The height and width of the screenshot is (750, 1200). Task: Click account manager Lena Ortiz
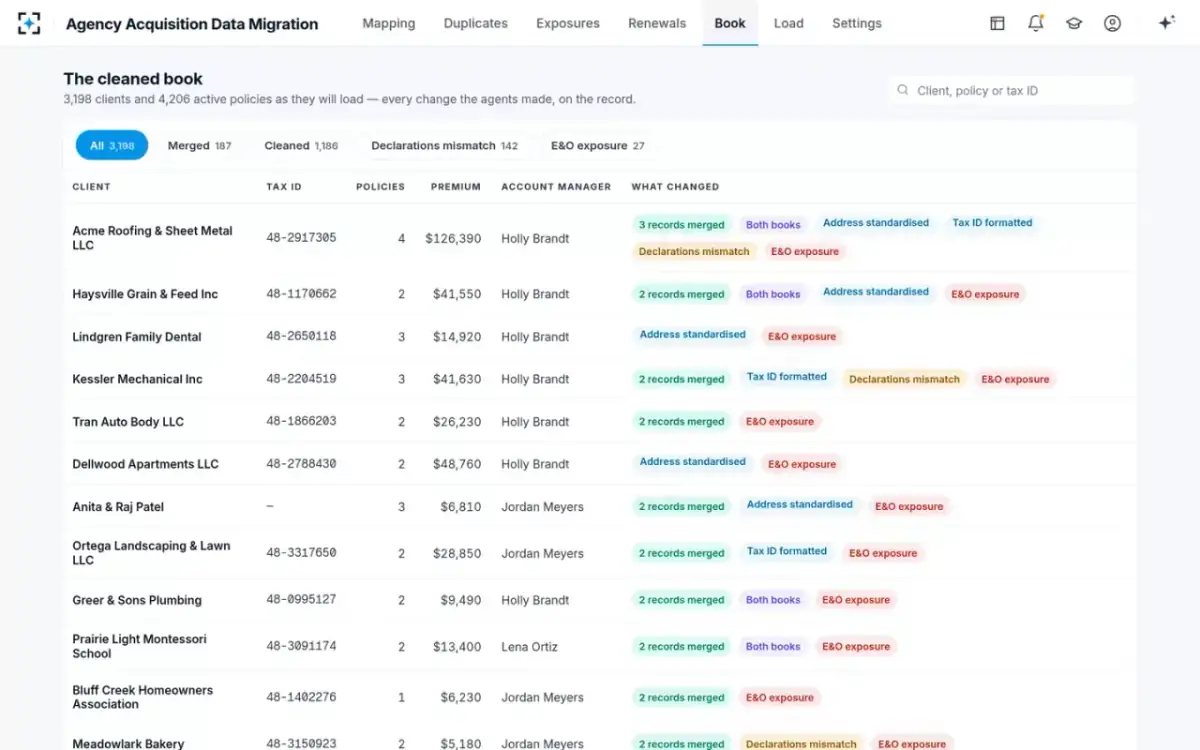529,647
